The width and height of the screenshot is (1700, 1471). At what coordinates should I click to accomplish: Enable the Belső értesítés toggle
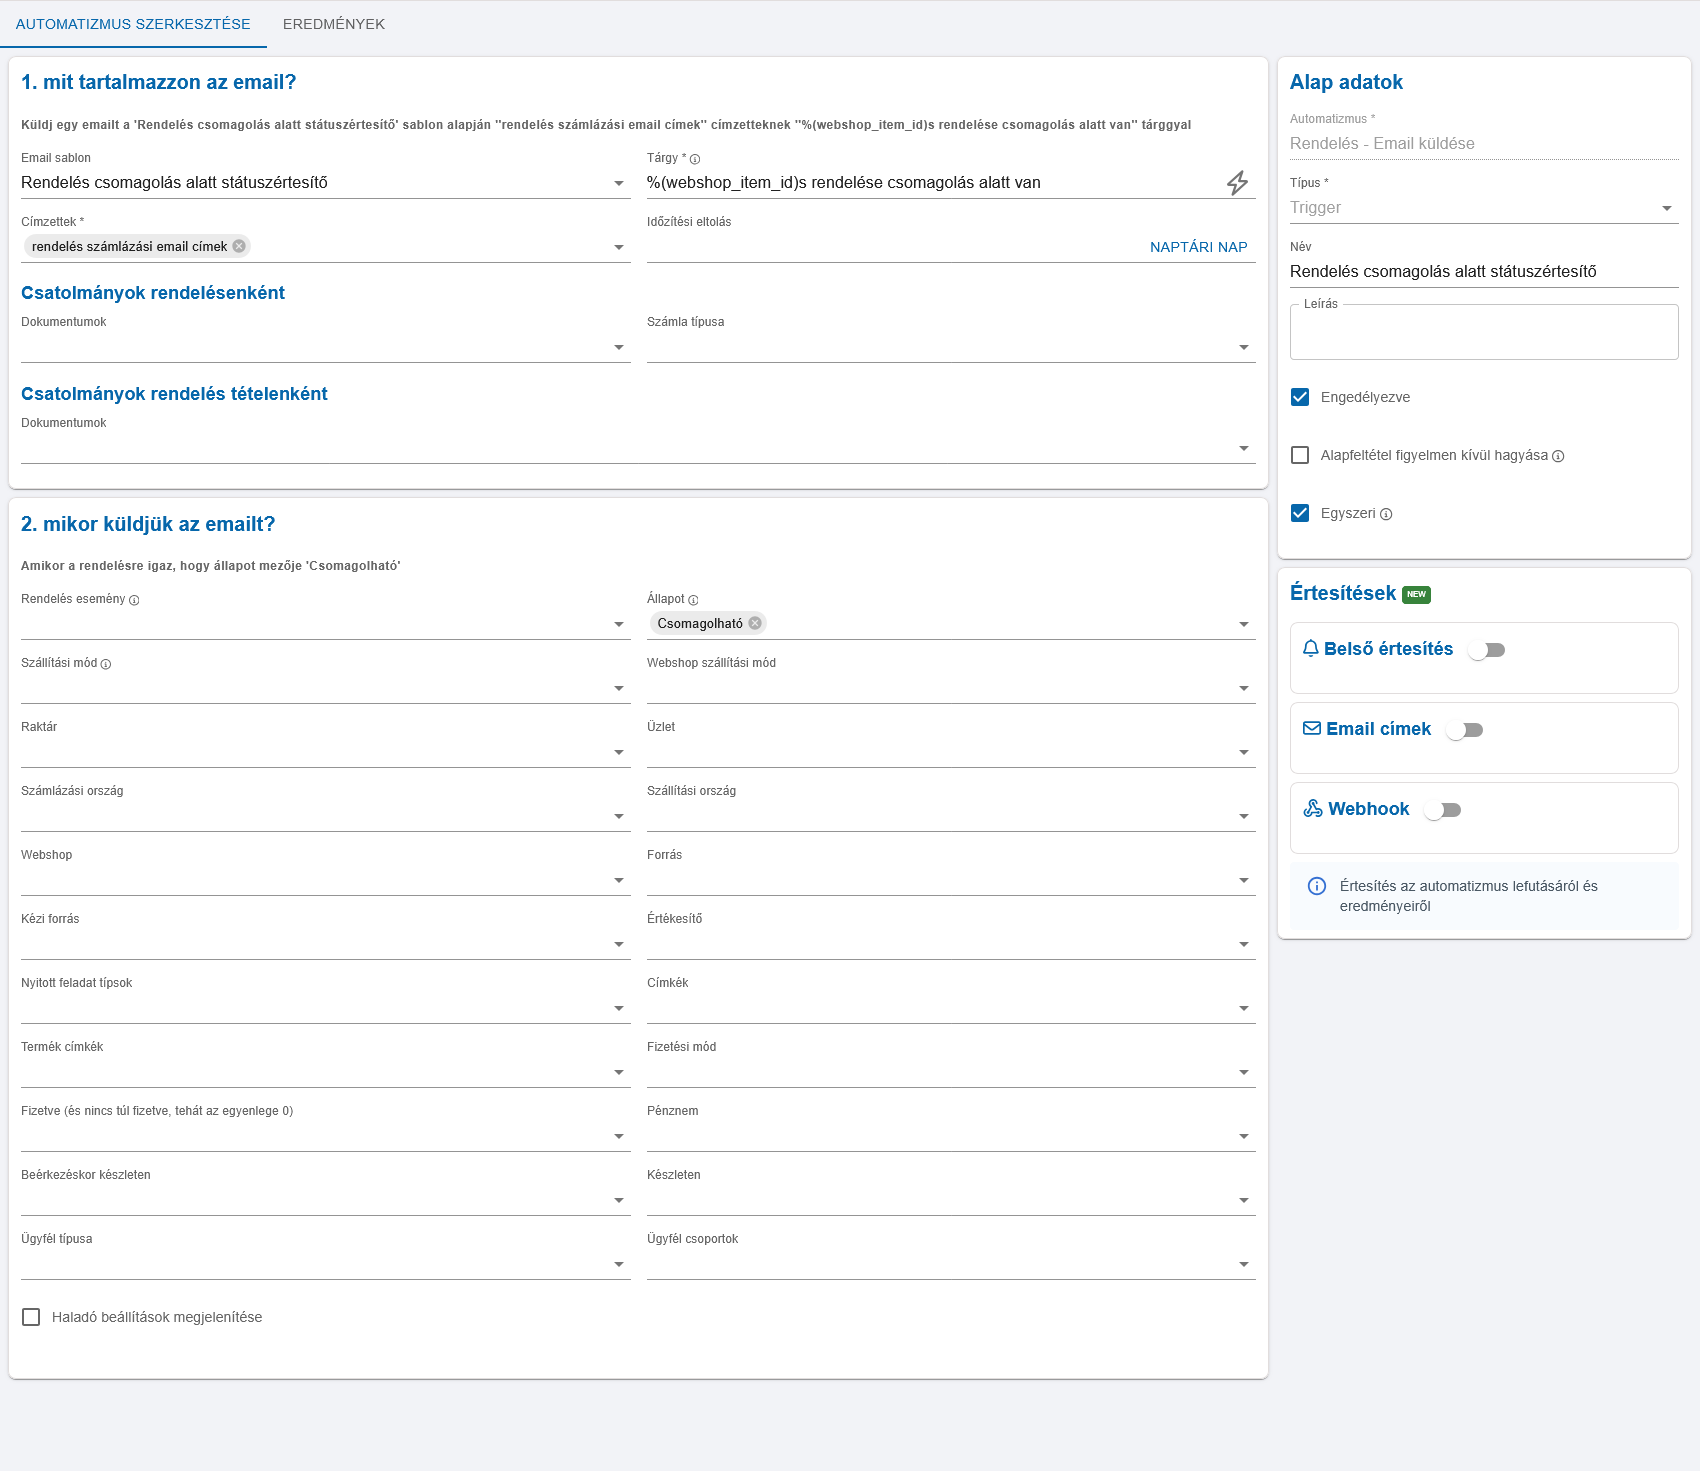[x=1487, y=650]
